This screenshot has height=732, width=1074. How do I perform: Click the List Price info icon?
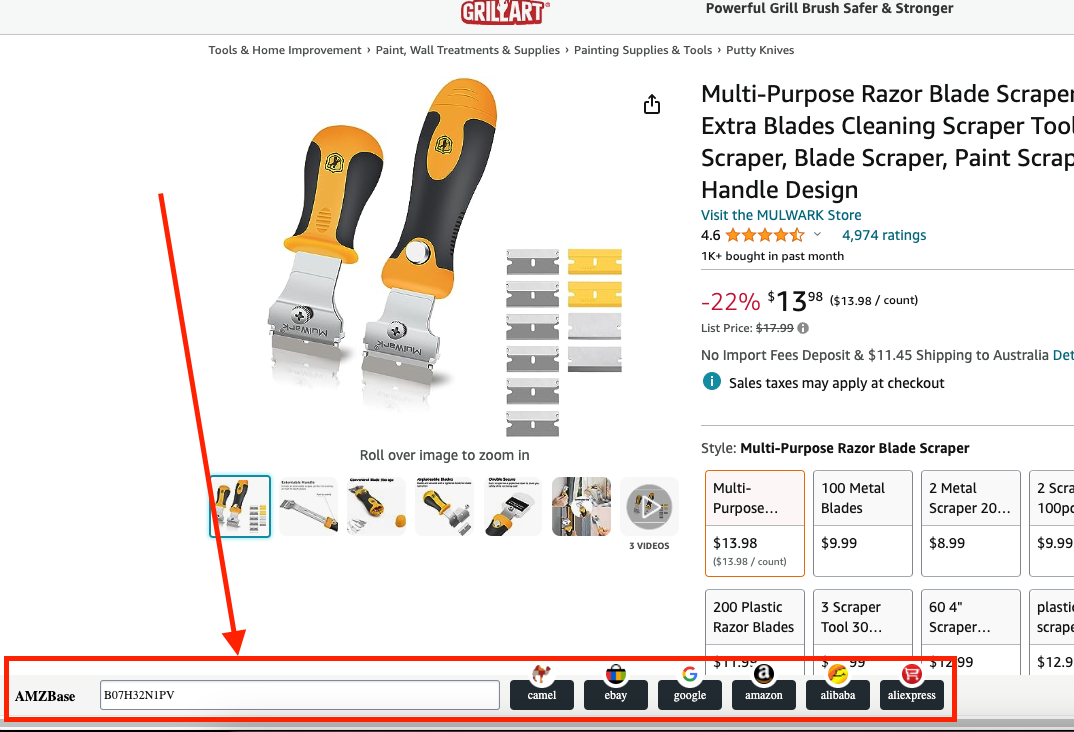[x=803, y=328]
